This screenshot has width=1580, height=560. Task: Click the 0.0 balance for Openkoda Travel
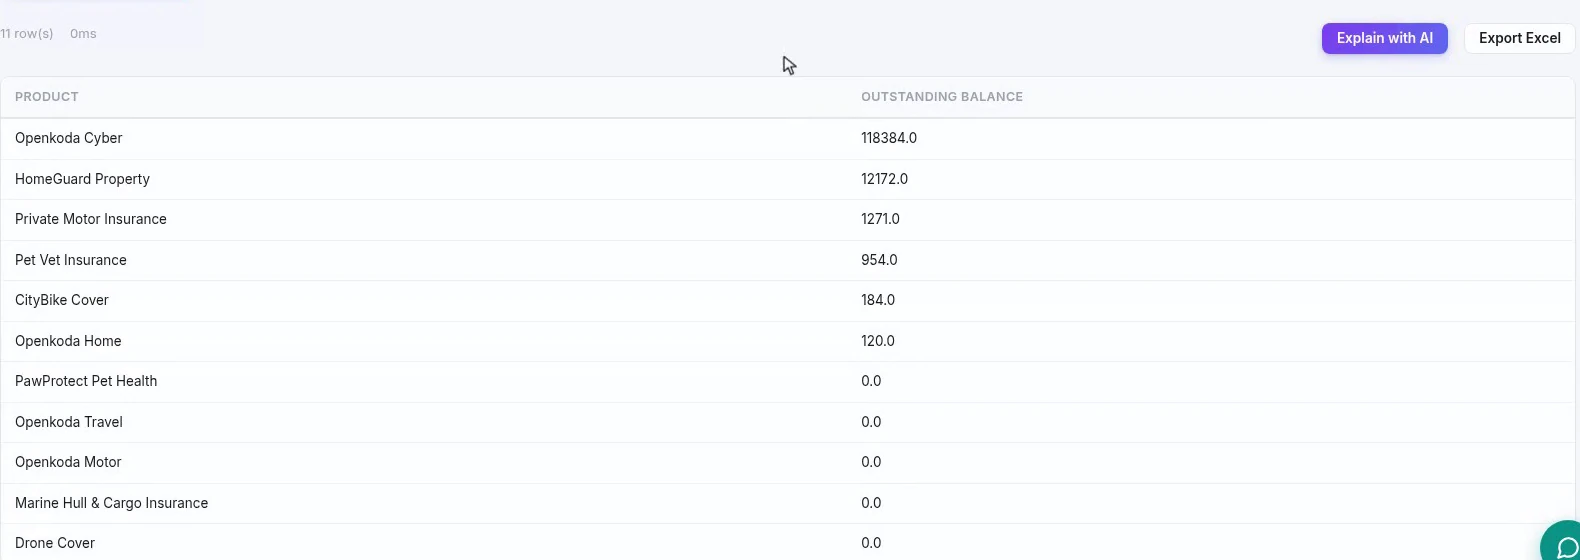[x=872, y=422]
